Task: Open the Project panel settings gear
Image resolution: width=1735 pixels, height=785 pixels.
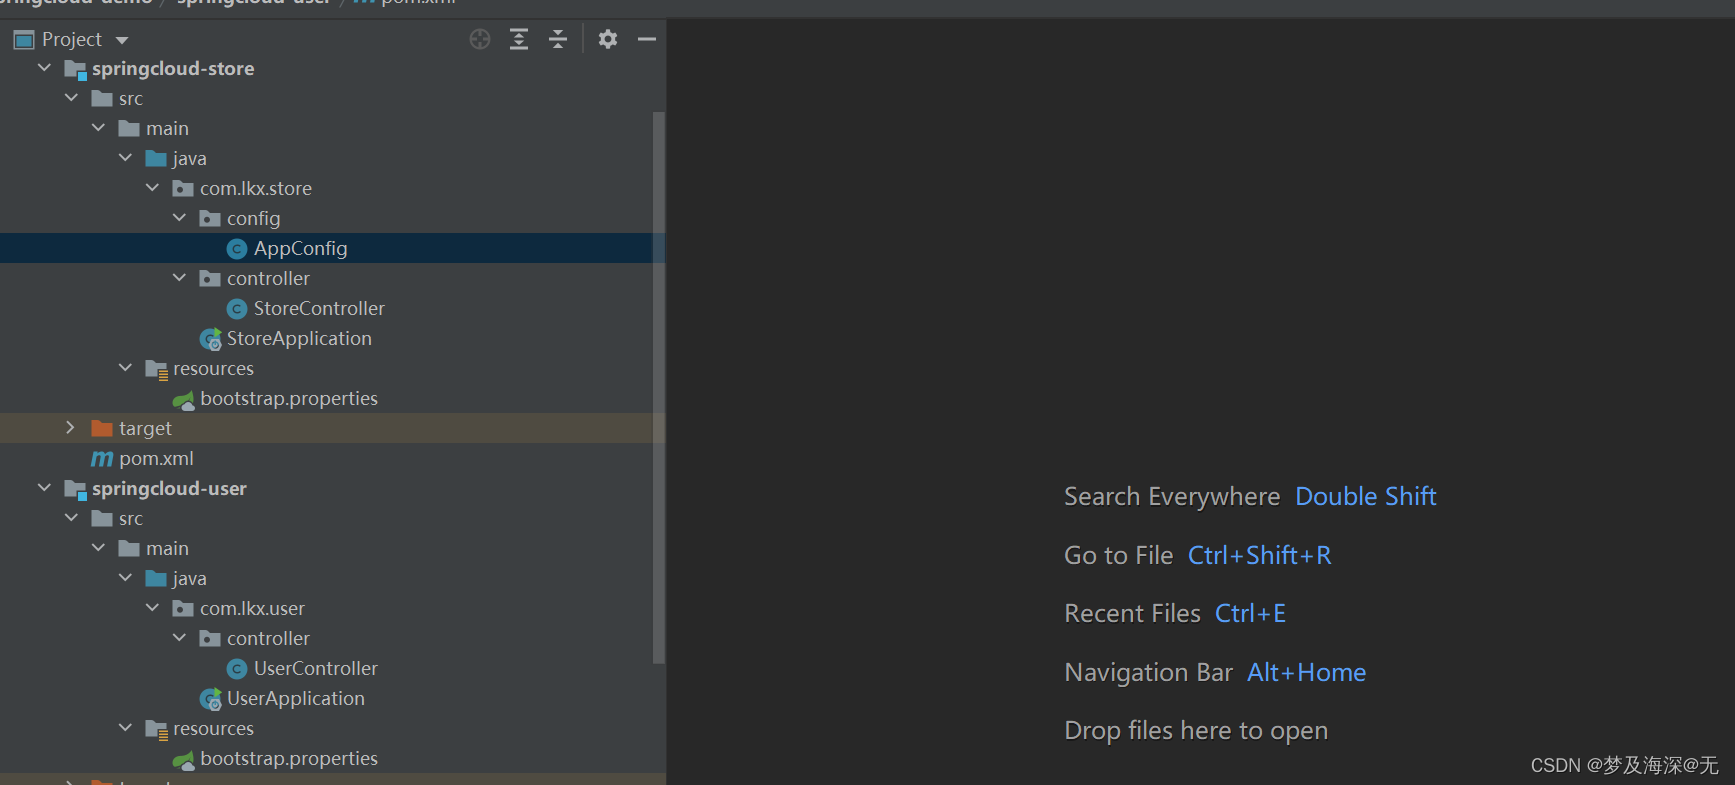Action: (608, 39)
